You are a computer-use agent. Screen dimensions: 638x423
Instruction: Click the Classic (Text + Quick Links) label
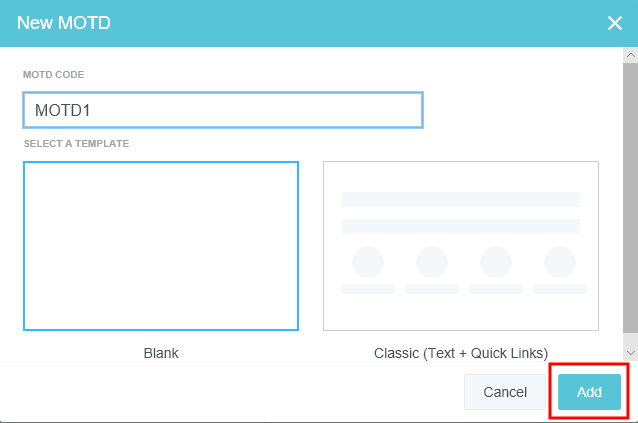click(460, 353)
